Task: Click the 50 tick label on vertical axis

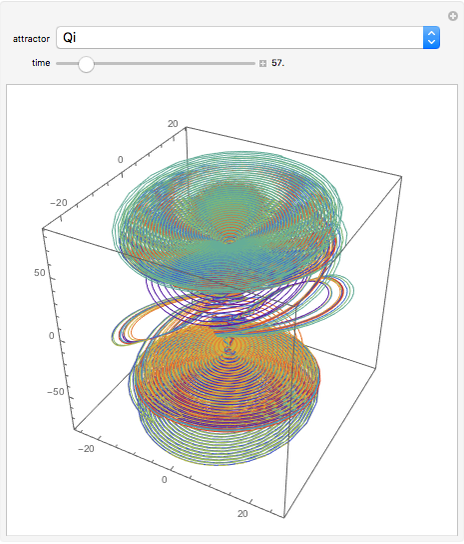Action: pos(40,273)
